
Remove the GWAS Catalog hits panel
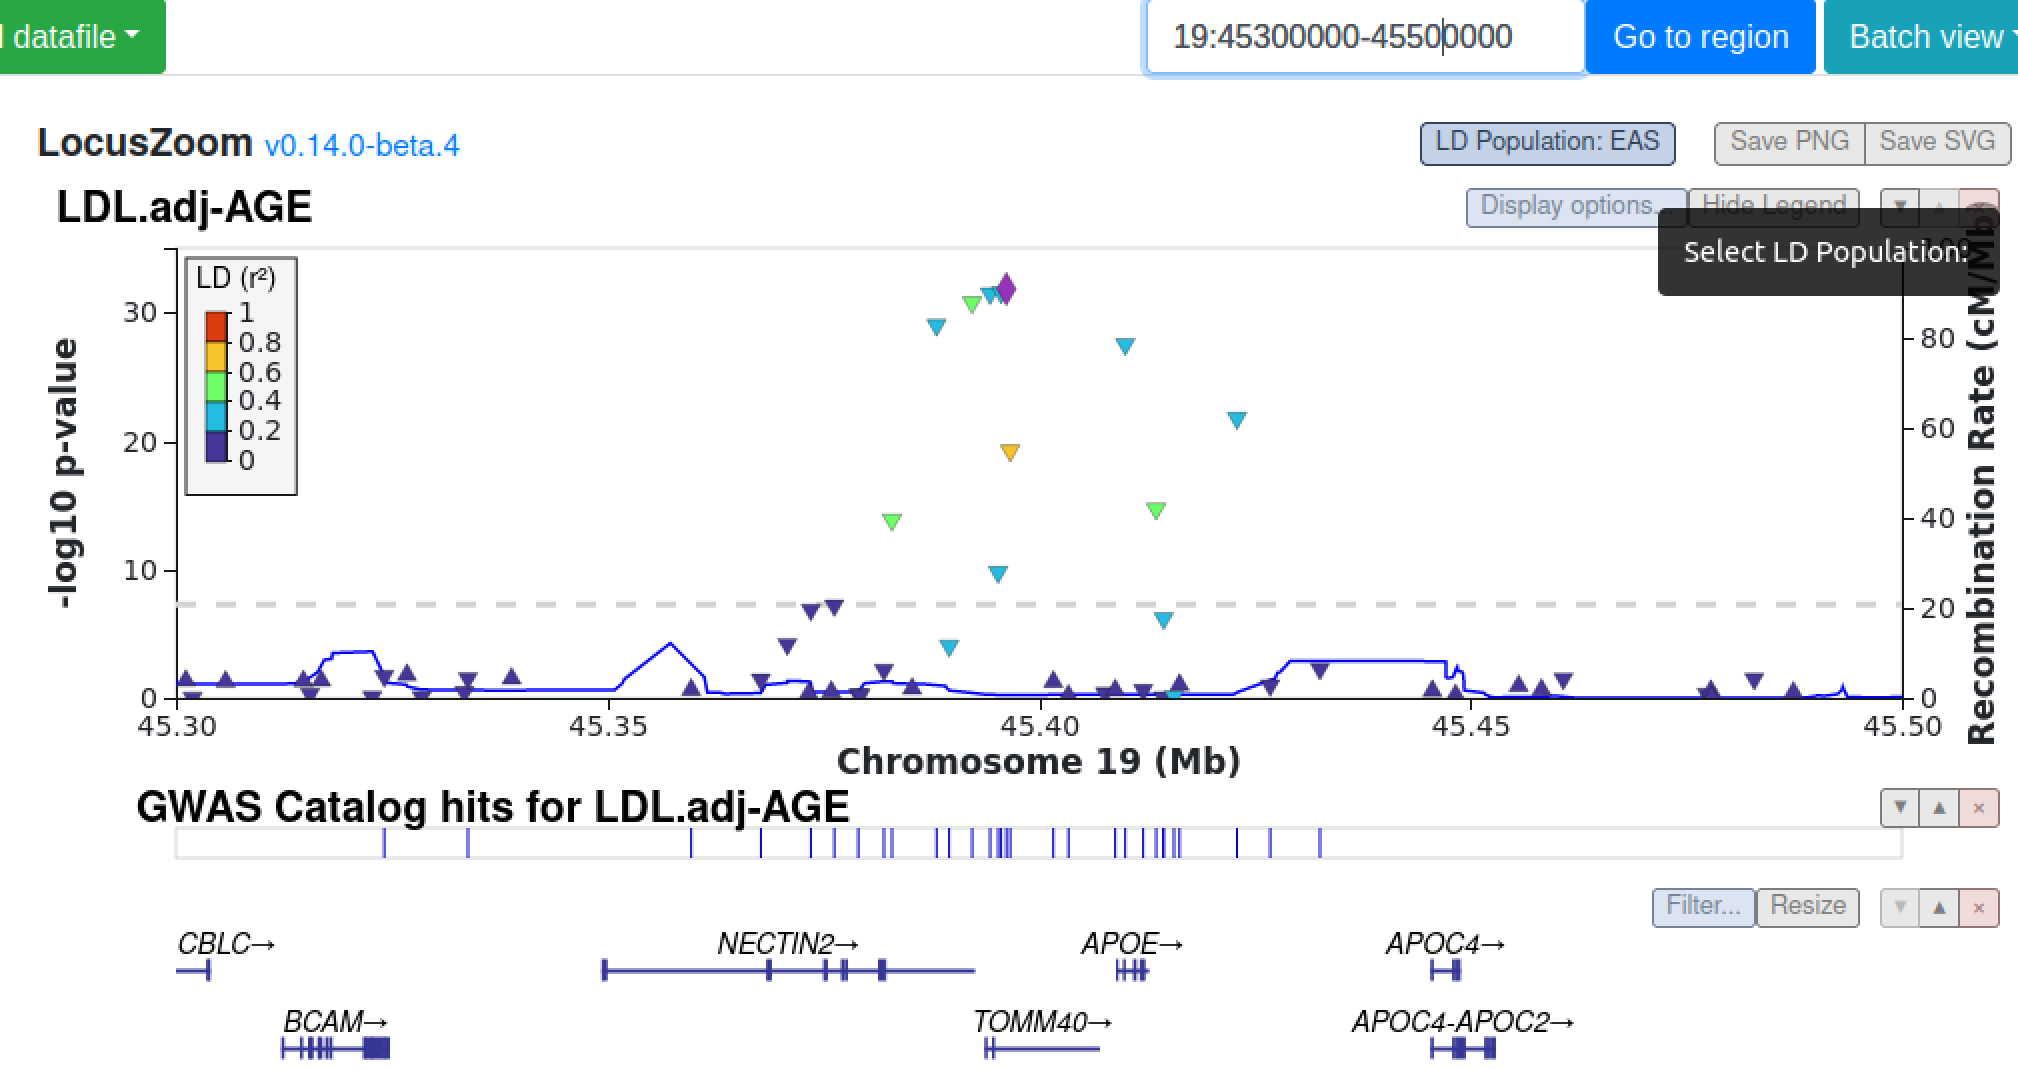coord(1977,807)
